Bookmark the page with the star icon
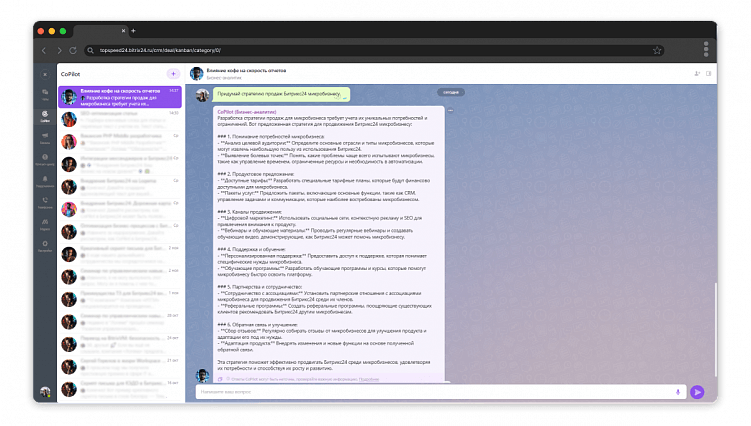This screenshot has height=426, width=751. point(657,50)
